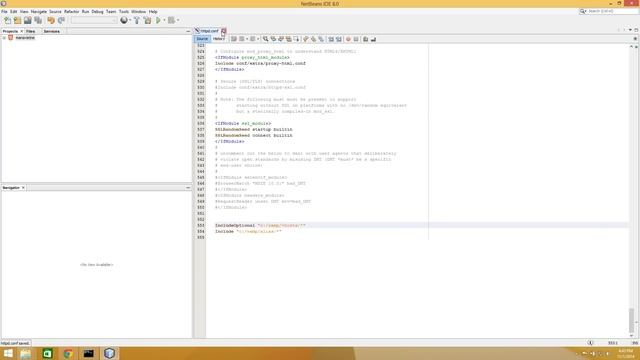Click the globe browser icon in main toolbar
Image resolution: width=640 pixels, height=360 pixels.
pyautogui.click(x=124, y=20)
